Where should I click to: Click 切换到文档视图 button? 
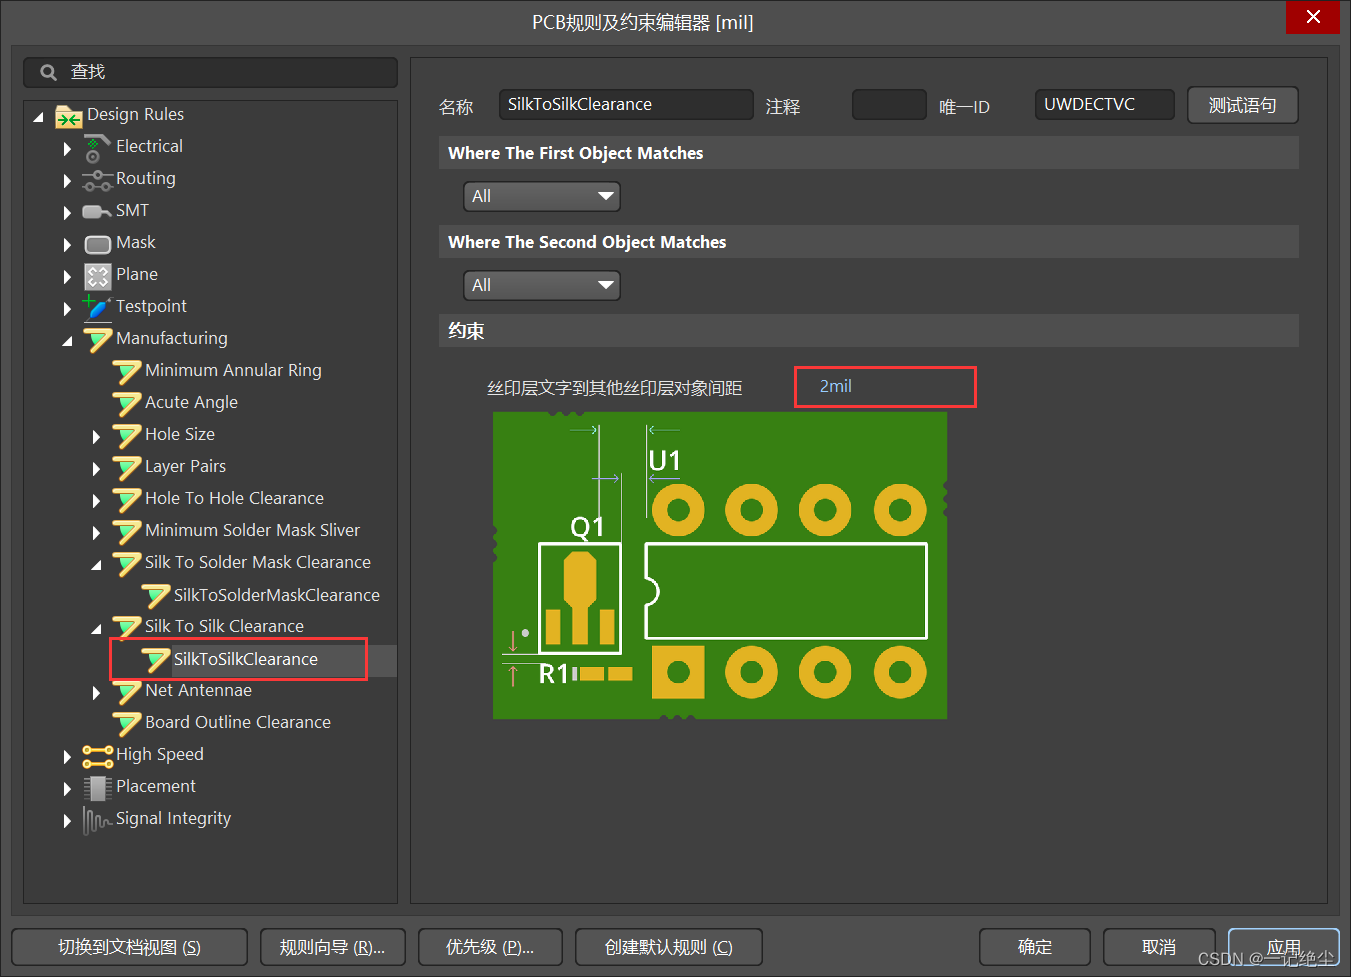coord(130,947)
